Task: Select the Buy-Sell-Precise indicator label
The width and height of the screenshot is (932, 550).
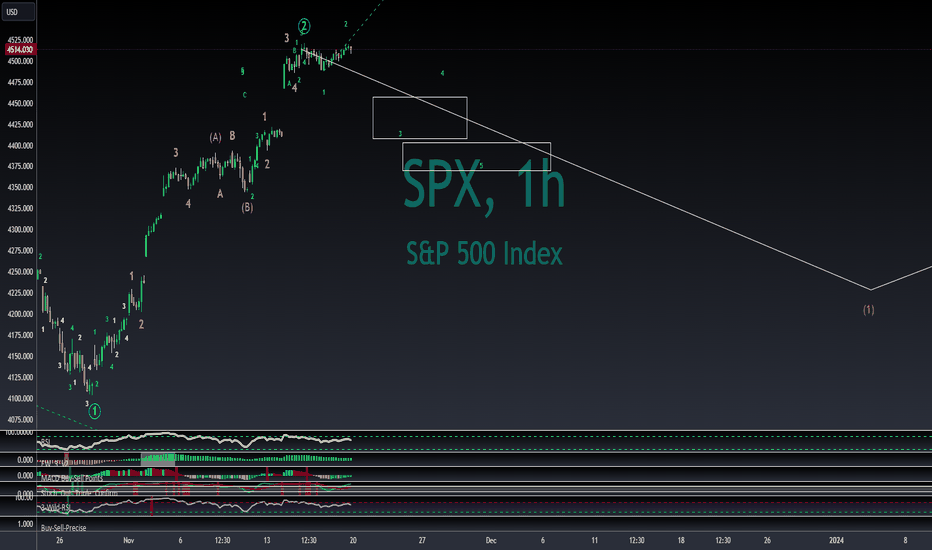Action: click(x=64, y=528)
